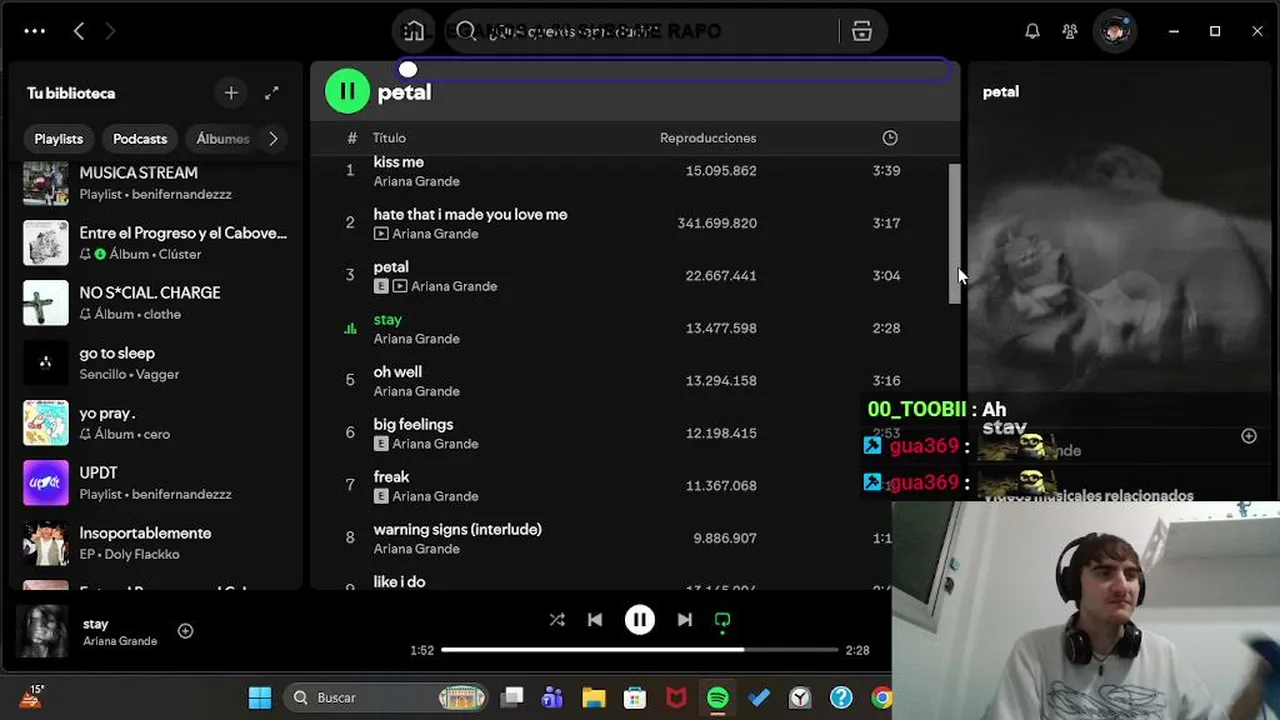Click the now playing cover art for stay

43,631
